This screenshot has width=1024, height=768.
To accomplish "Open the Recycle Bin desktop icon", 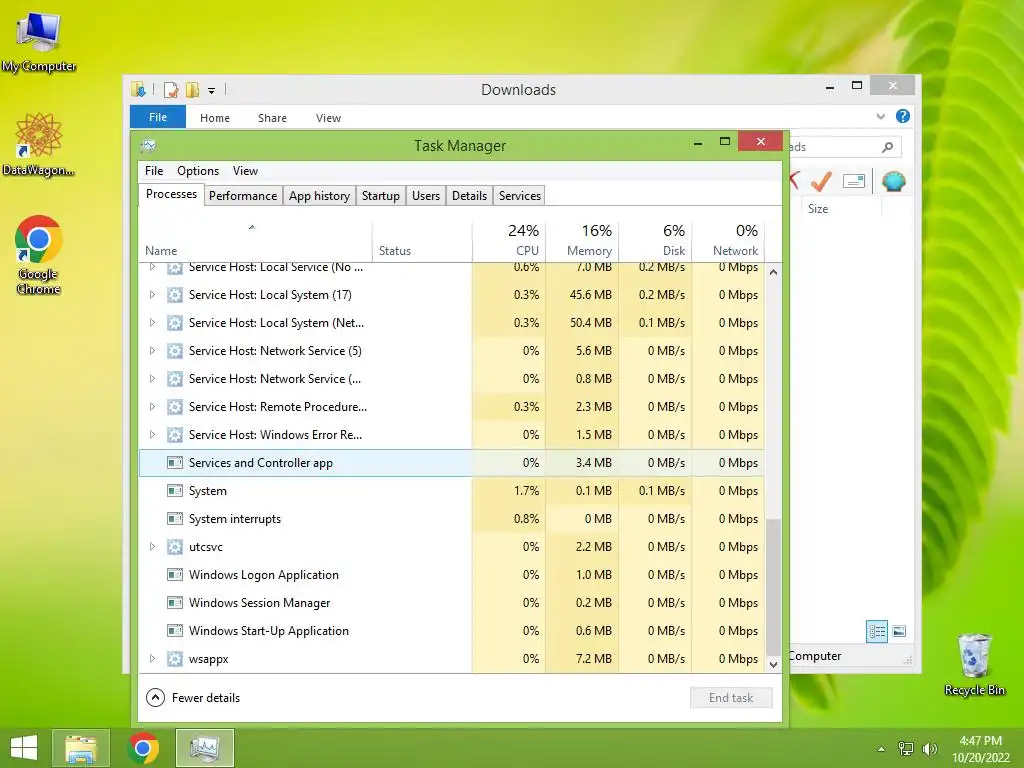I will pyautogui.click(x=974, y=664).
